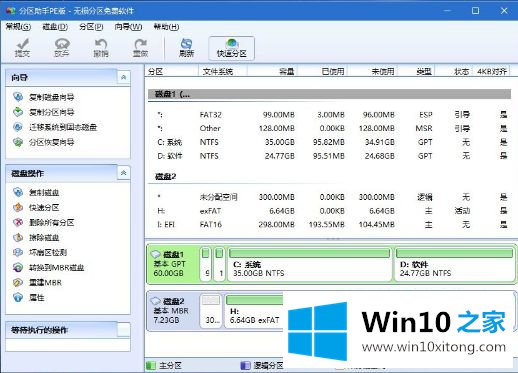Sort by the 4KB对齐 column header
This screenshot has width=518, height=373.
(491, 71)
